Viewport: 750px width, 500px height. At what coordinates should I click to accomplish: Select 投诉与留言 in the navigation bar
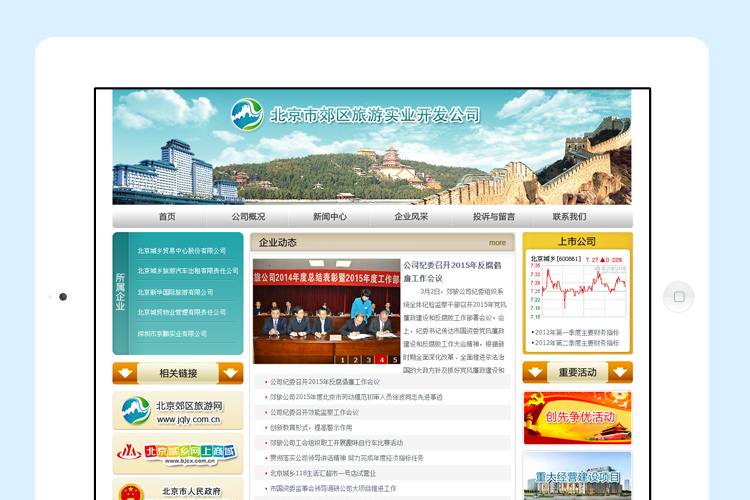(x=493, y=217)
